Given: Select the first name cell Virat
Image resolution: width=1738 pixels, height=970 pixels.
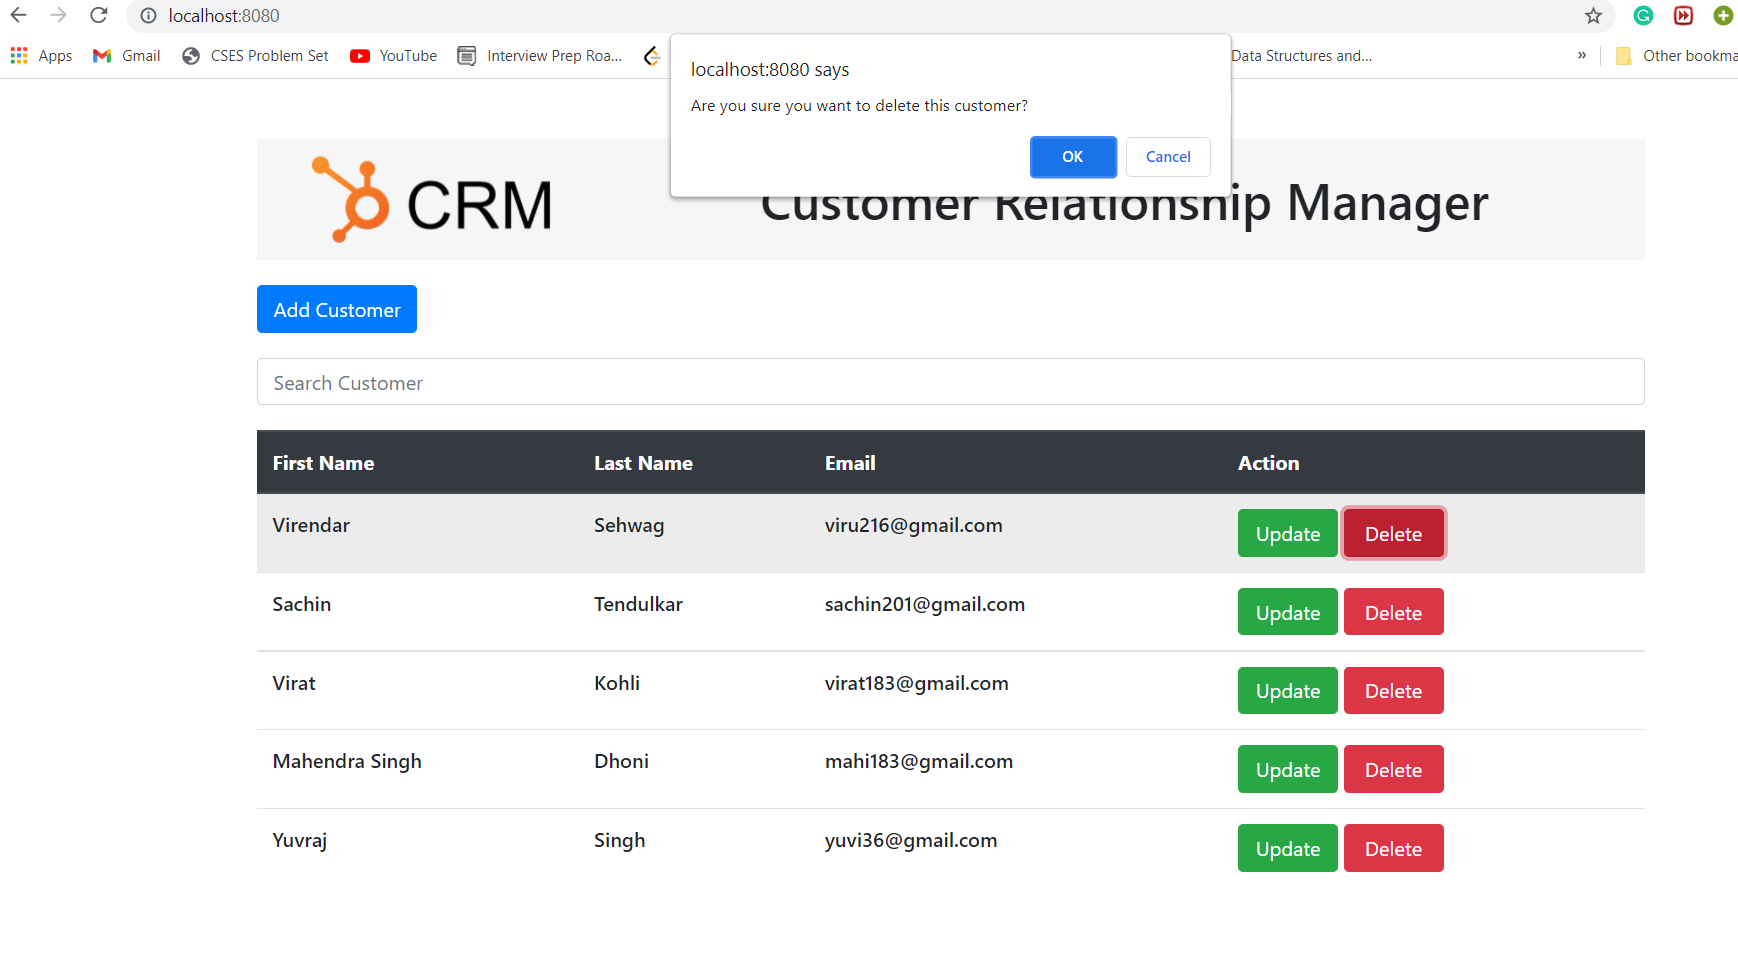Looking at the screenshot, I should coord(294,683).
